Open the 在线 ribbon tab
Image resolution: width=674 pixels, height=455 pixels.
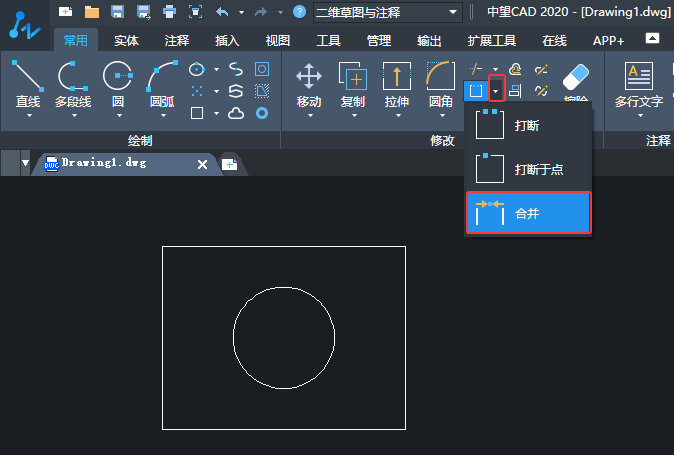[x=555, y=40]
